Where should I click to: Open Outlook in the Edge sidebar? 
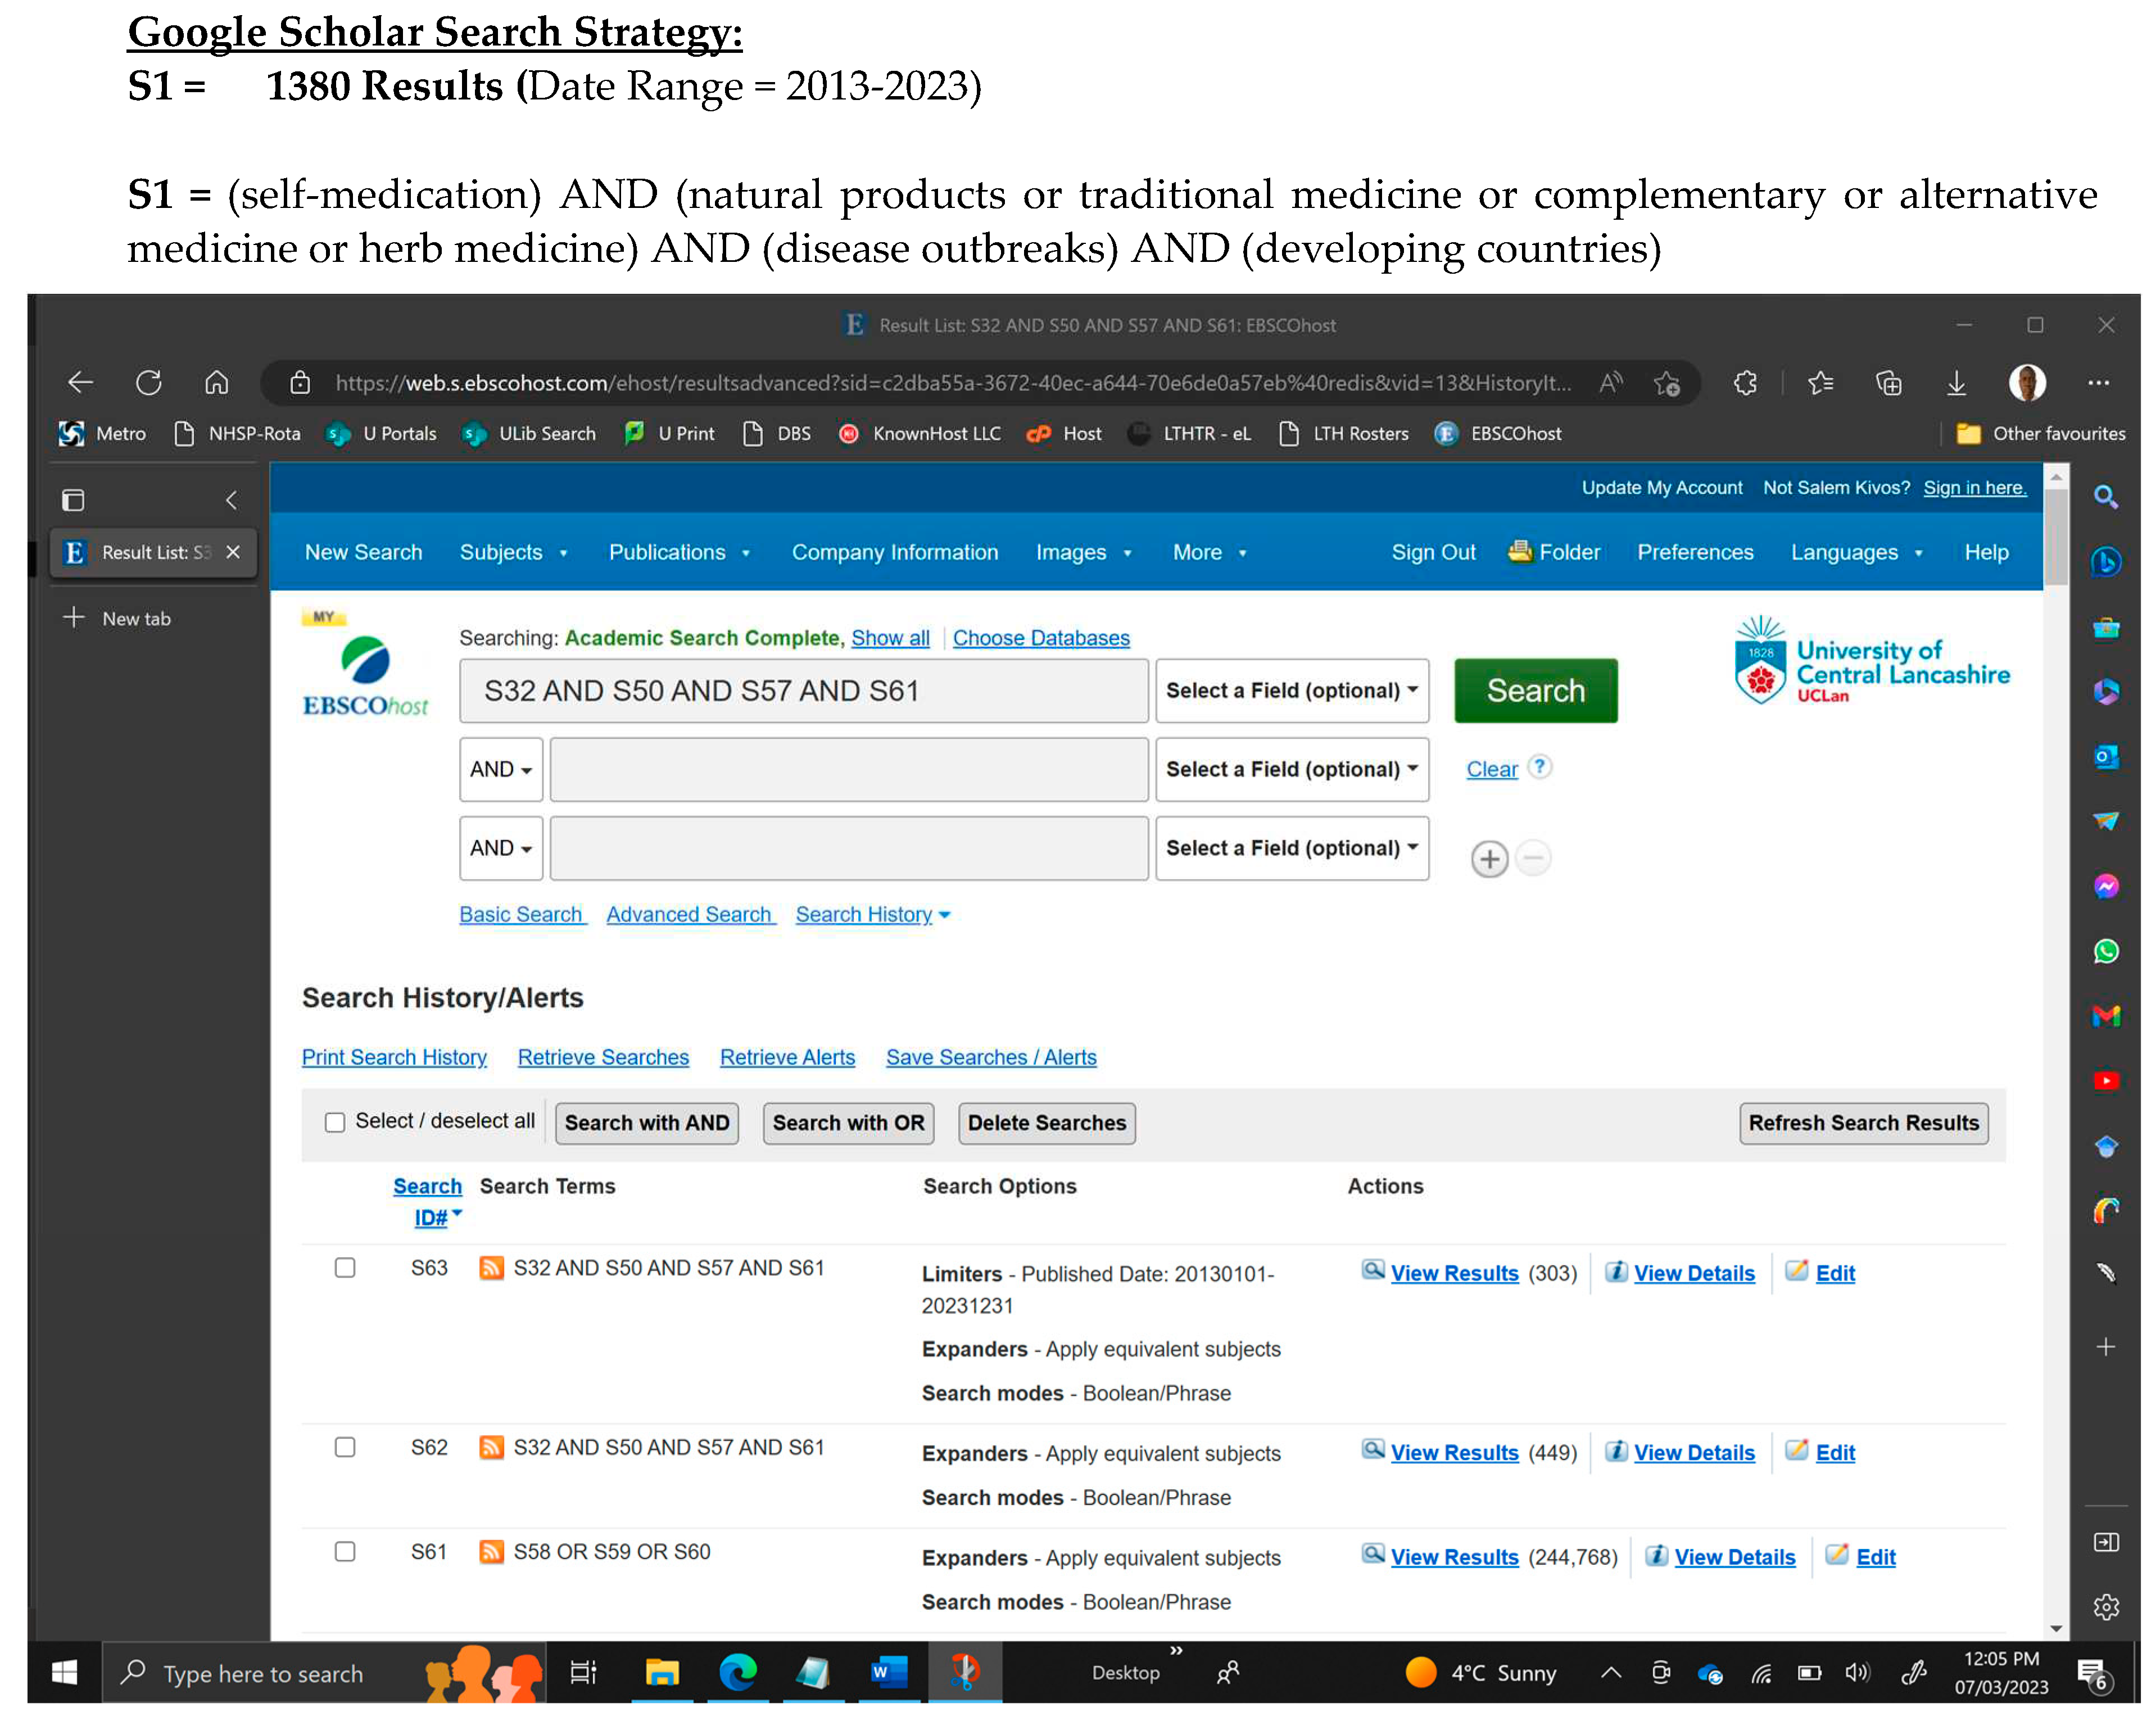point(2106,757)
